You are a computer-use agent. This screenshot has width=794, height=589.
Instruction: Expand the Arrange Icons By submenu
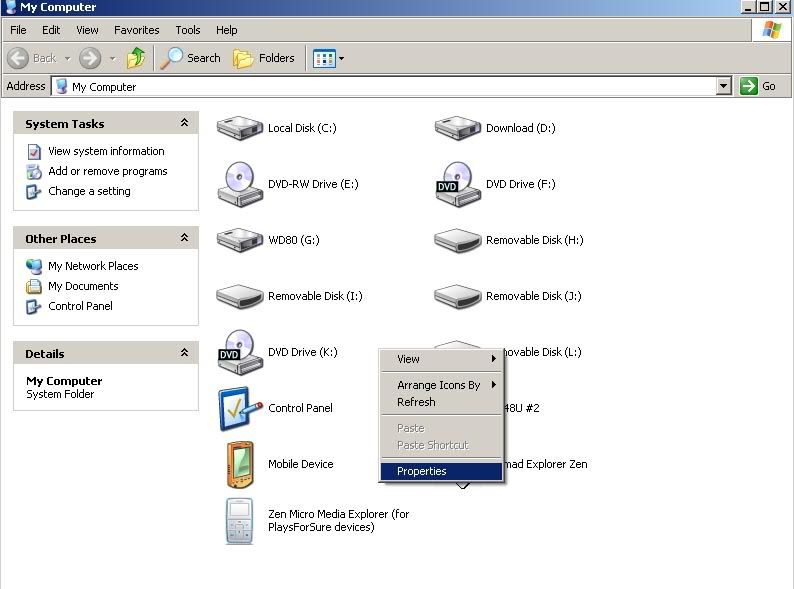(441, 385)
